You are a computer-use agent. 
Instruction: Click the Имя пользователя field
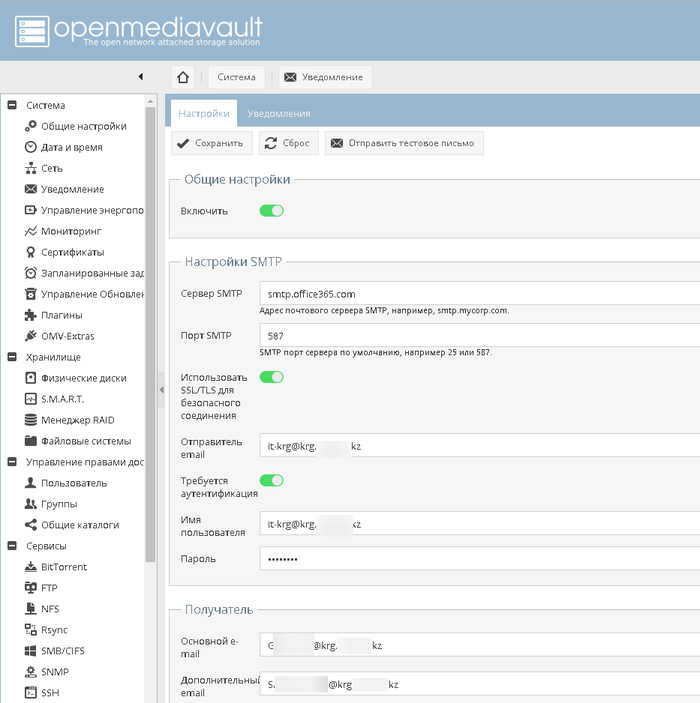pyautogui.click(x=479, y=524)
